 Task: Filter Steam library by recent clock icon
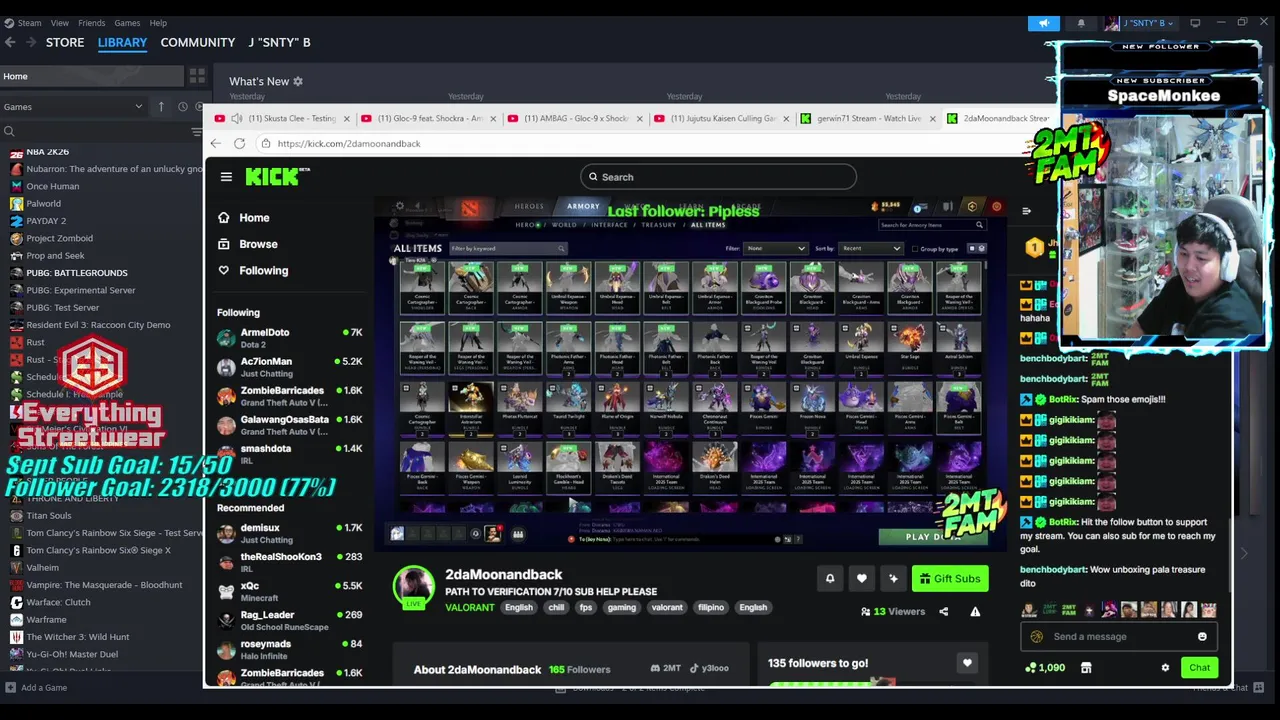click(182, 106)
